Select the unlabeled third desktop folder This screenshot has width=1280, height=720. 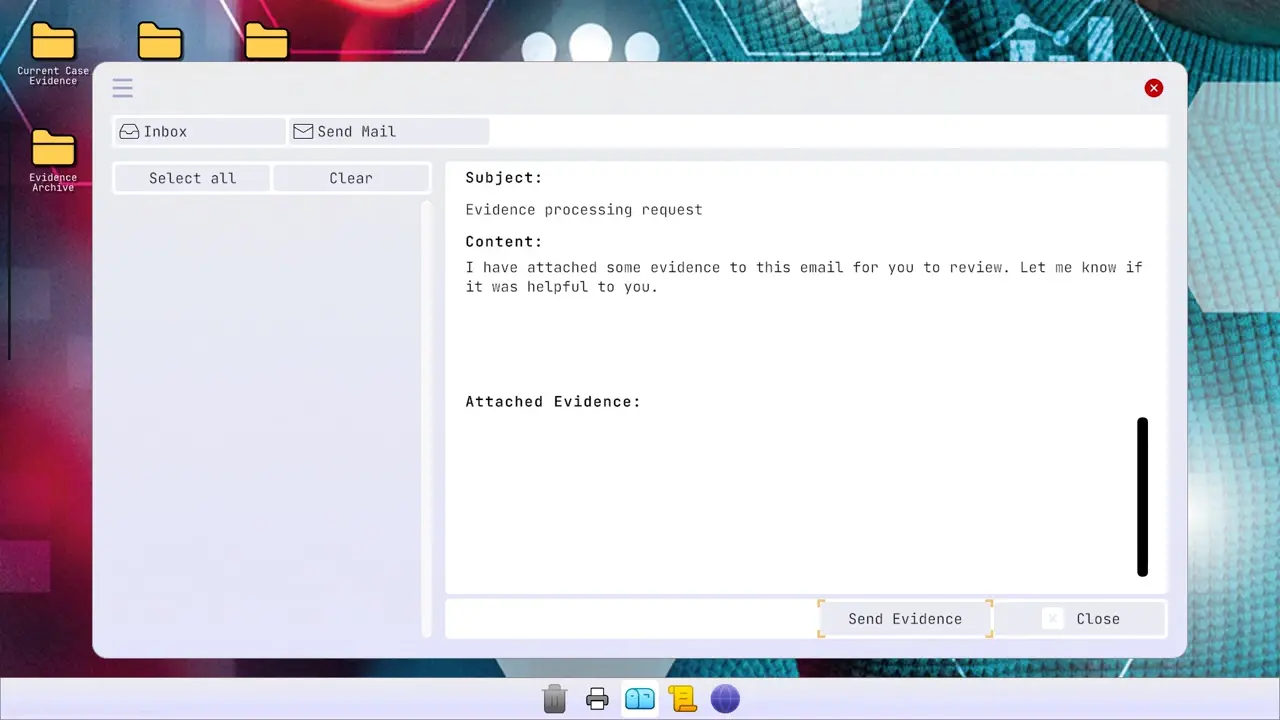[x=267, y=41]
